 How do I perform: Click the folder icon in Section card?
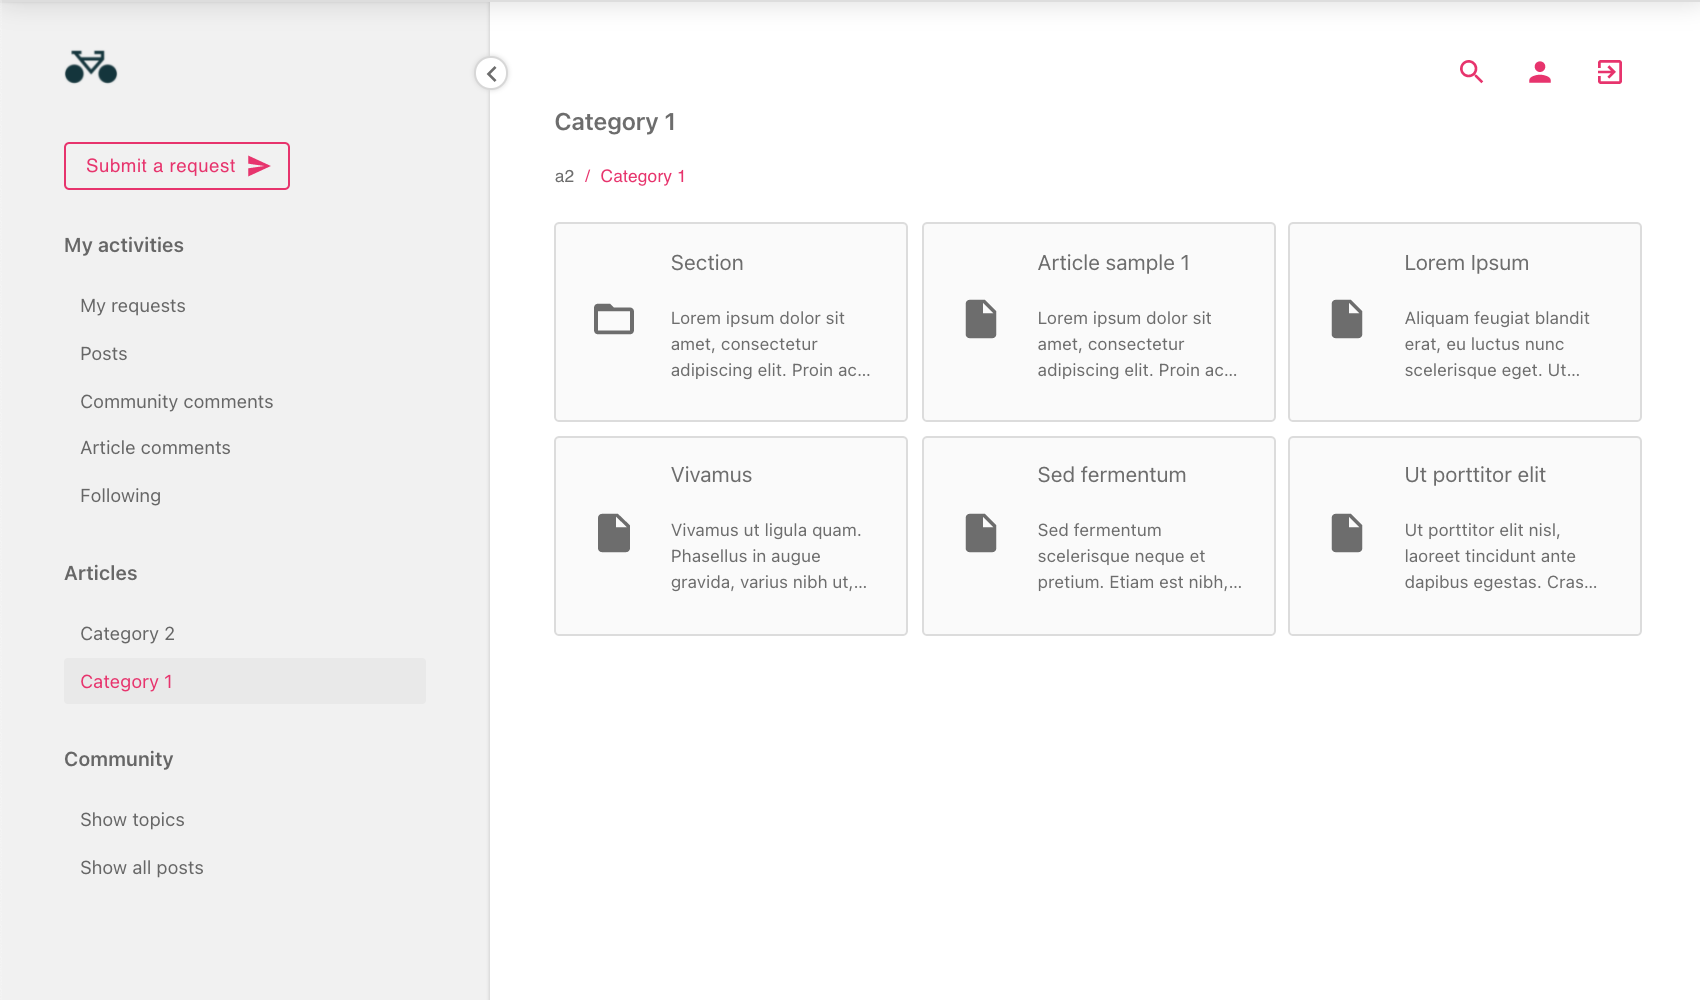tap(614, 319)
